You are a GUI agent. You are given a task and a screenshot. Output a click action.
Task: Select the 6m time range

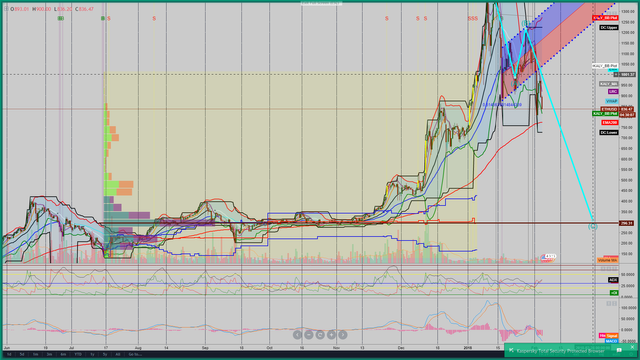coord(63,354)
